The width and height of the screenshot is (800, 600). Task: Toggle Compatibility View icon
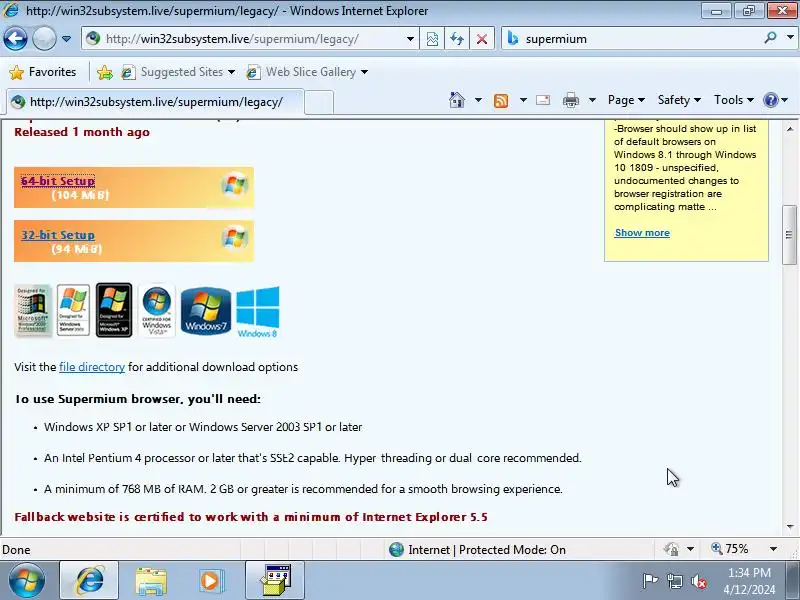coord(432,39)
